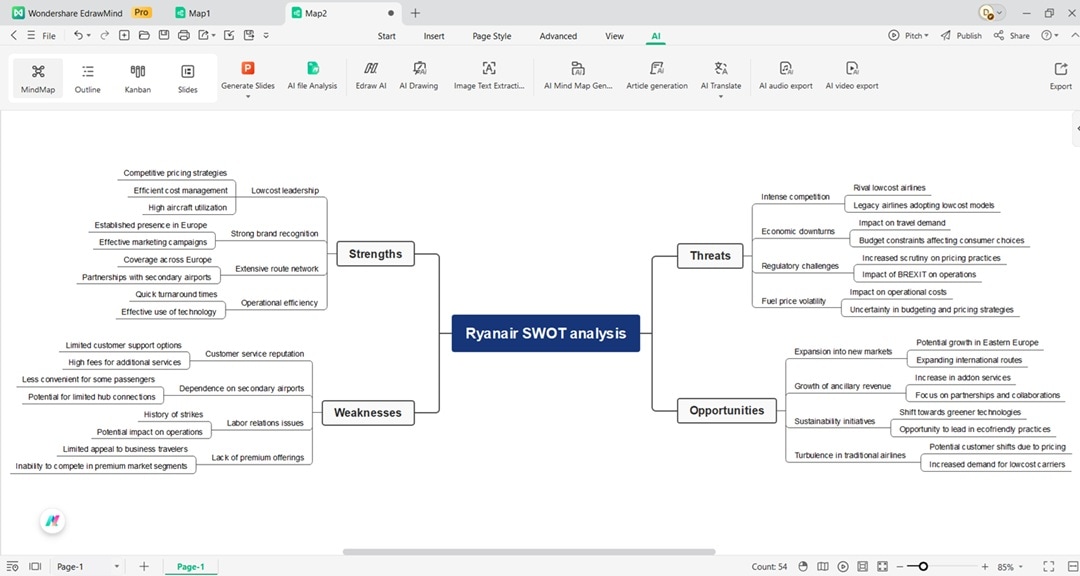Click the zoom slider handle

pos(923,566)
